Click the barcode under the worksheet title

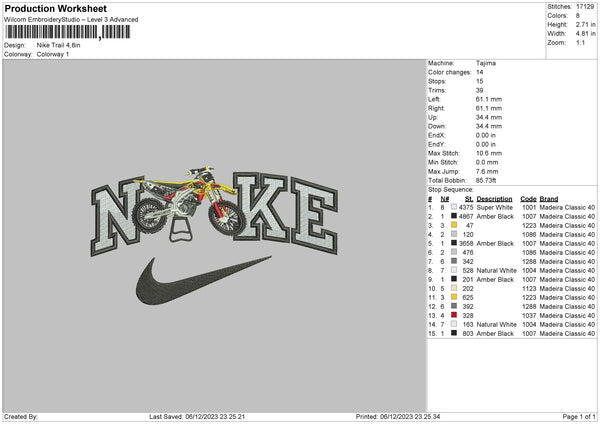click(x=68, y=32)
